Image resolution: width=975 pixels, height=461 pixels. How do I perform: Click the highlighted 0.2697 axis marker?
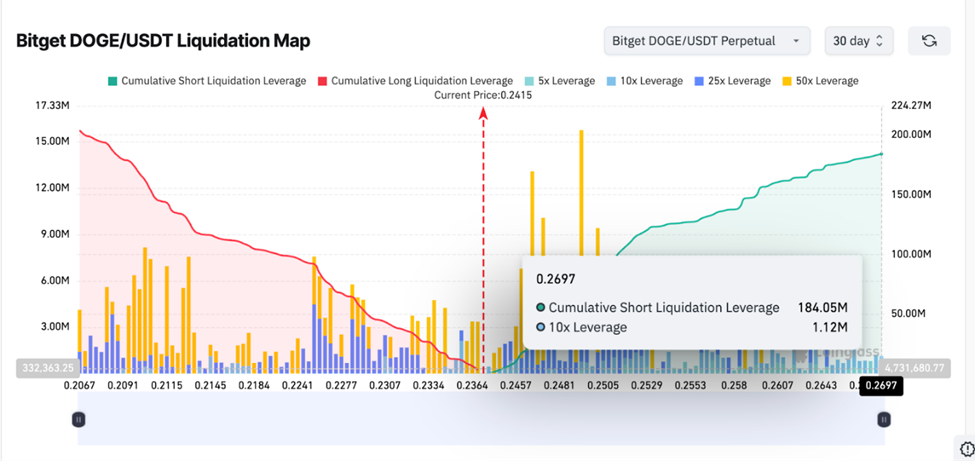(x=881, y=386)
